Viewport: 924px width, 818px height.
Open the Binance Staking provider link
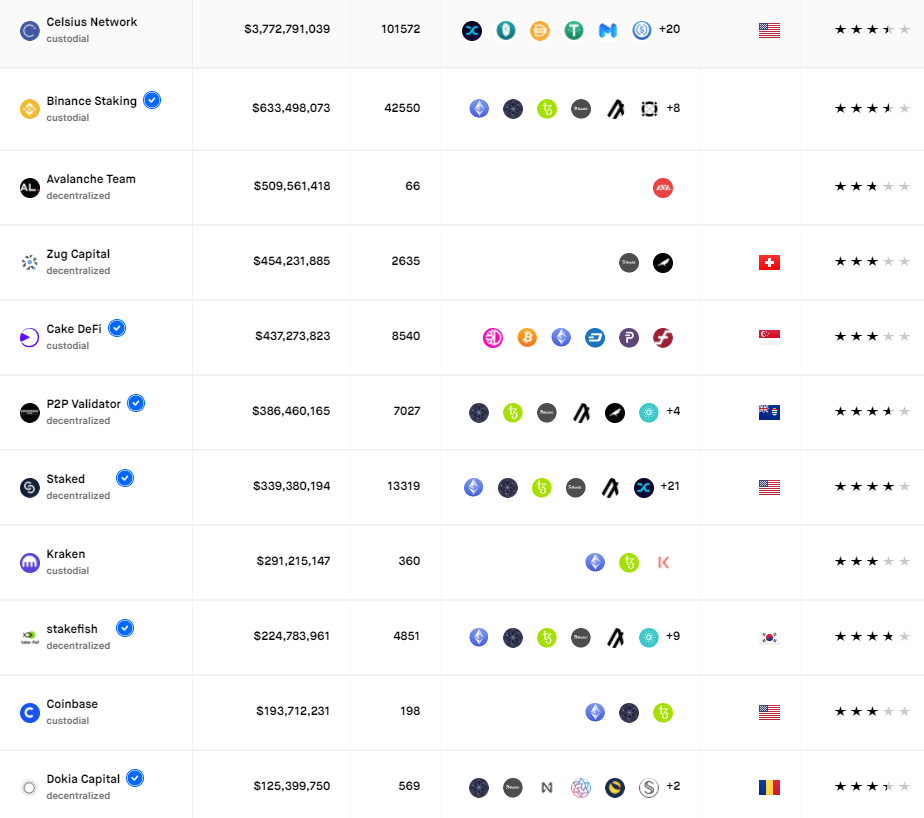click(92, 101)
